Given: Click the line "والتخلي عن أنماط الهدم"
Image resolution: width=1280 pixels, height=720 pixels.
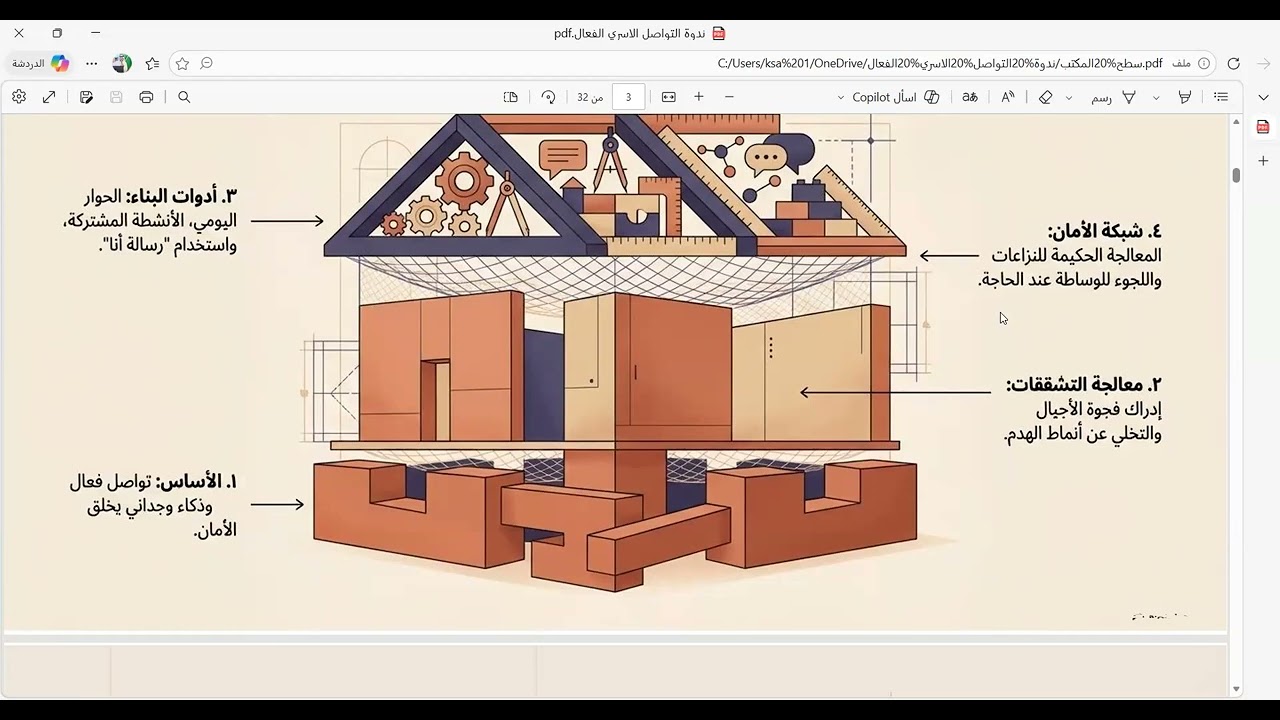Looking at the screenshot, I should point(1082,434).
